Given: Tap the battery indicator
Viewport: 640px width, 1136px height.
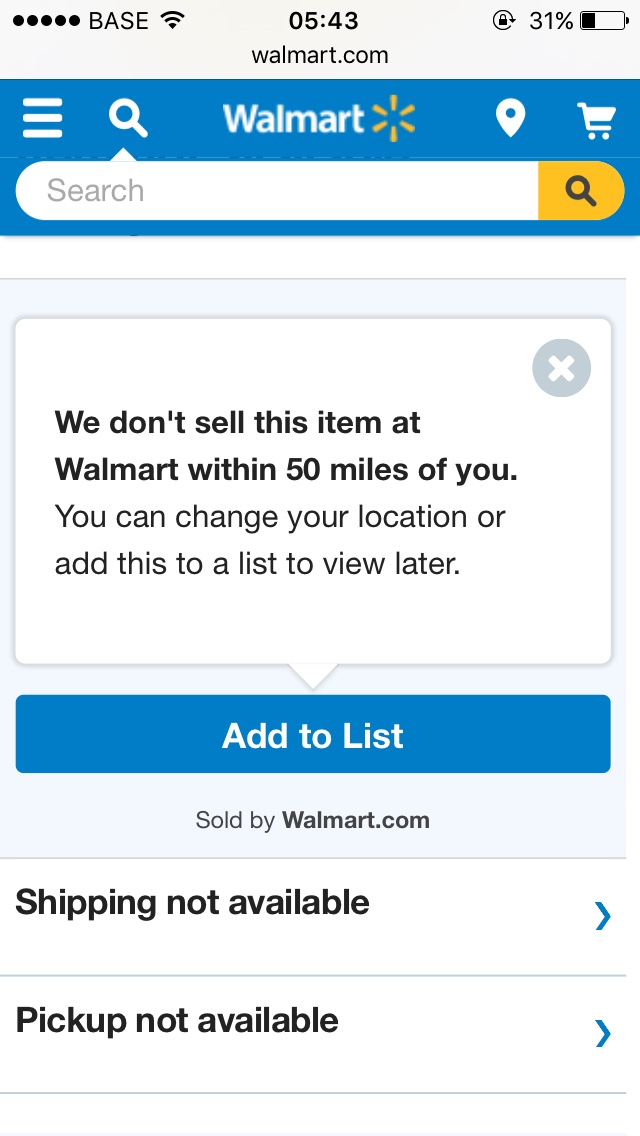Looking at the screenshot, I should [604, 21].
